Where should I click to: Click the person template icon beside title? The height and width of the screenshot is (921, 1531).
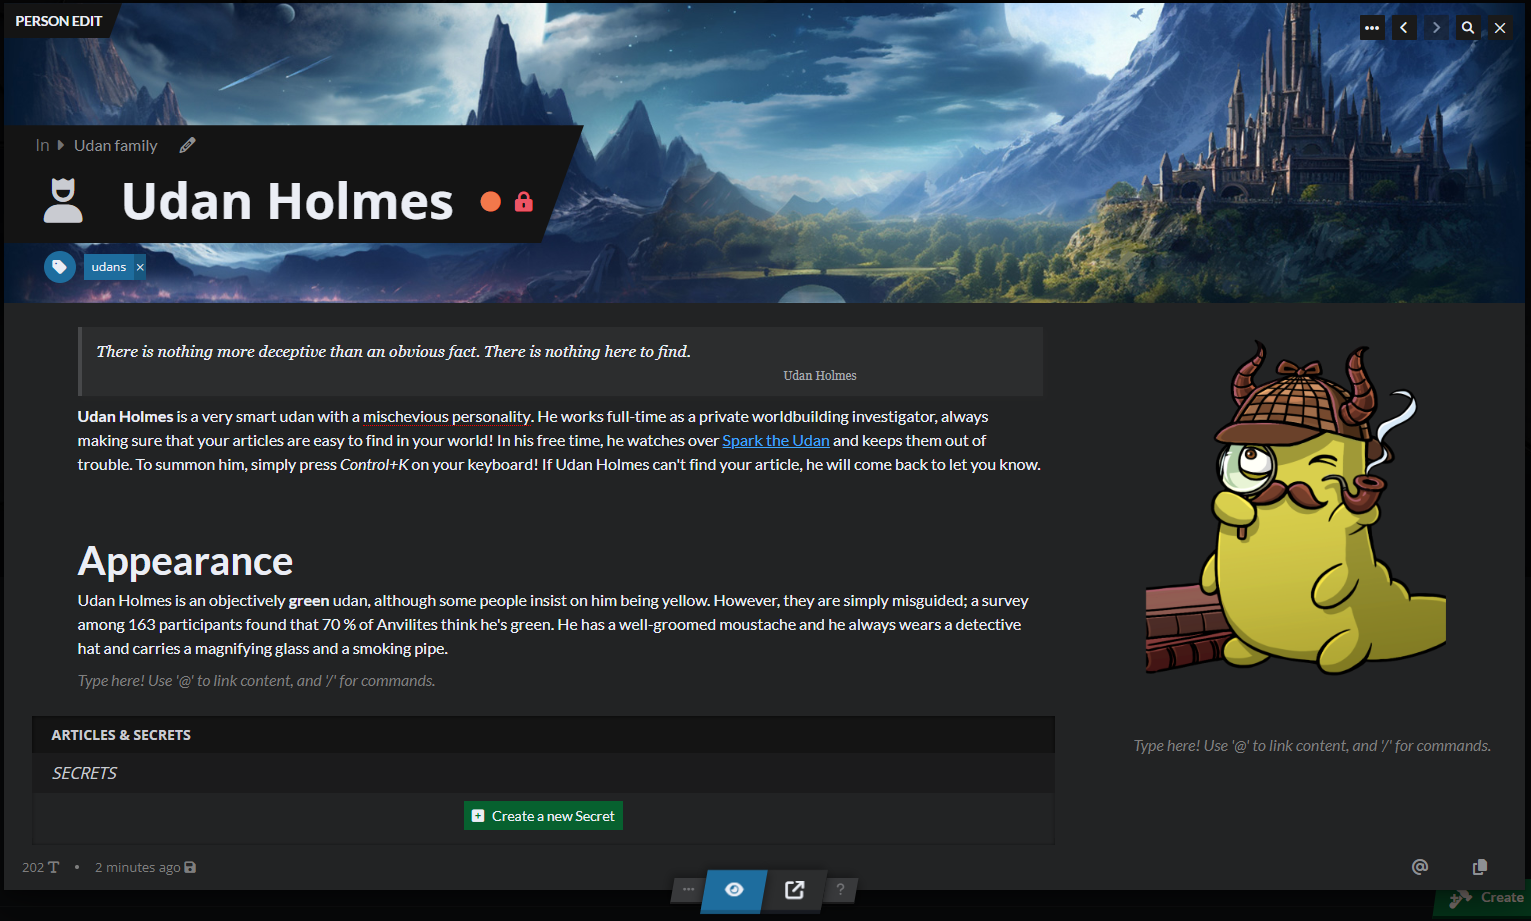pos(63,200)
